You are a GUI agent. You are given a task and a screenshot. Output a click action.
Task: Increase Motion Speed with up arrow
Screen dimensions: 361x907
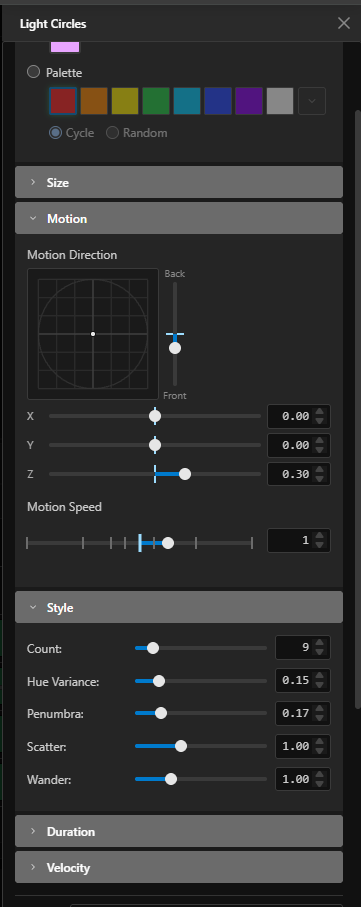pos(319,536)
